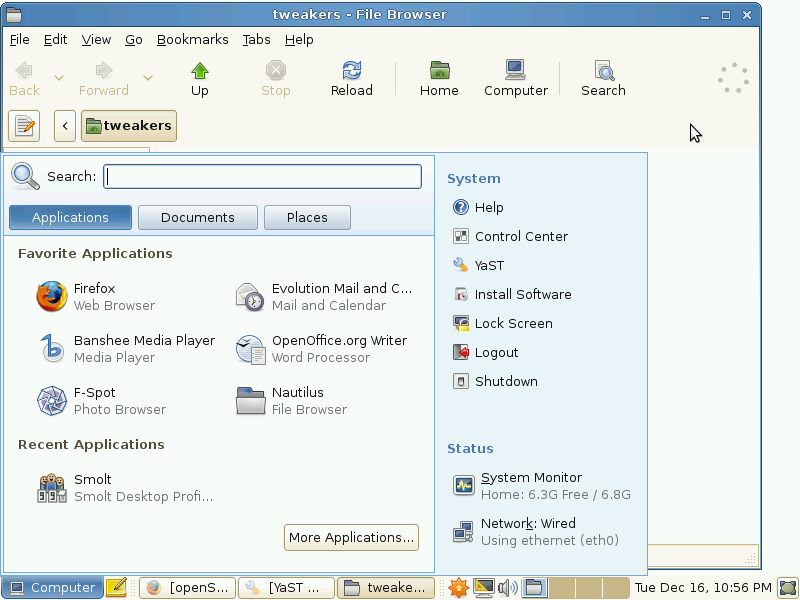Open the View menu
Screen dimensions: 800x600
(96, 40)
